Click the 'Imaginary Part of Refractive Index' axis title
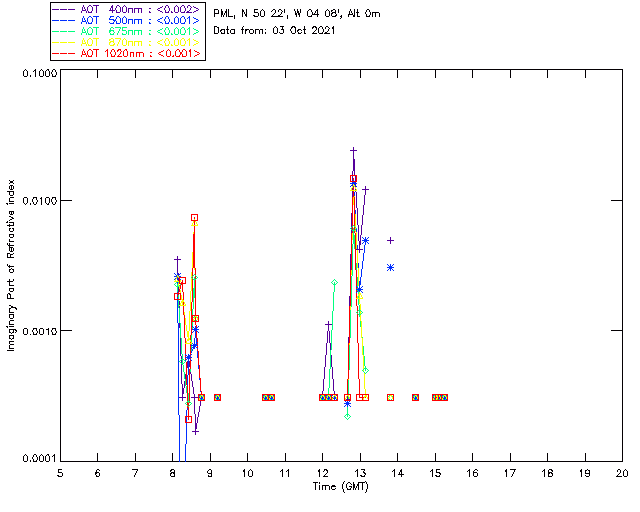640x512 pixels. coord(11,265)
